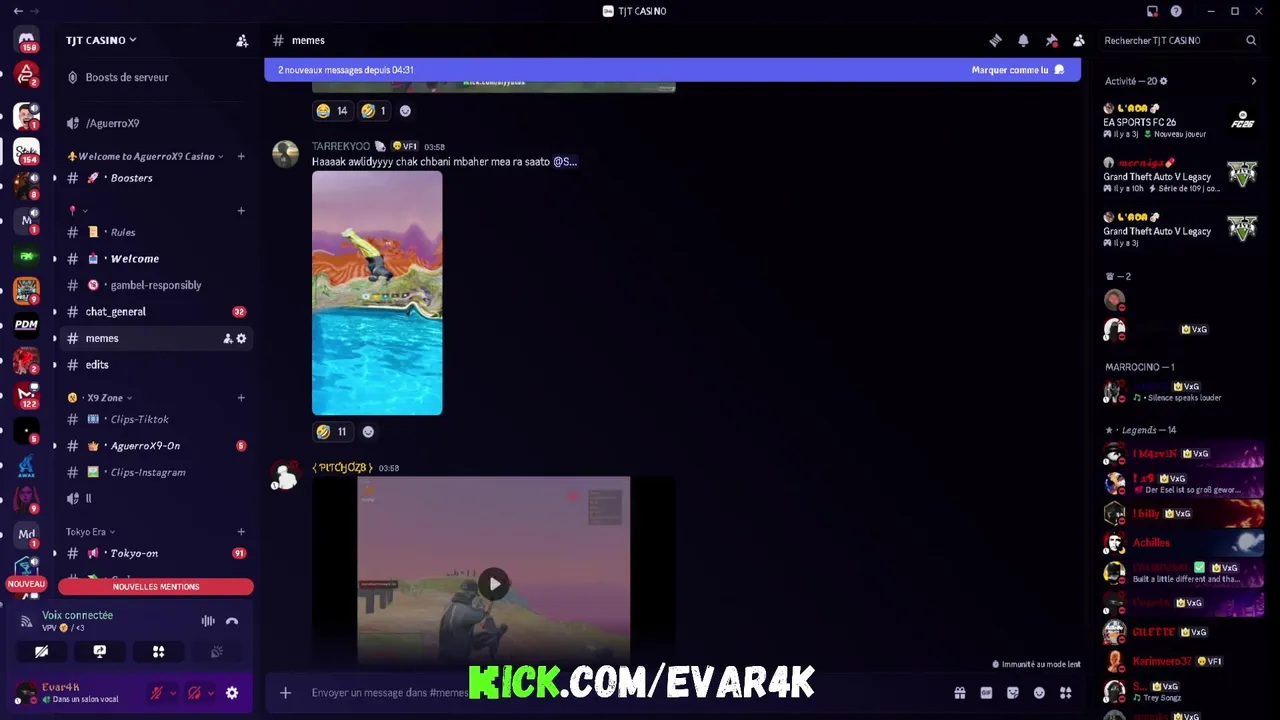Unmute the microphone
Image resolution: width=1280 pixels, height=720 pixels.
click(x=156, y=692)
